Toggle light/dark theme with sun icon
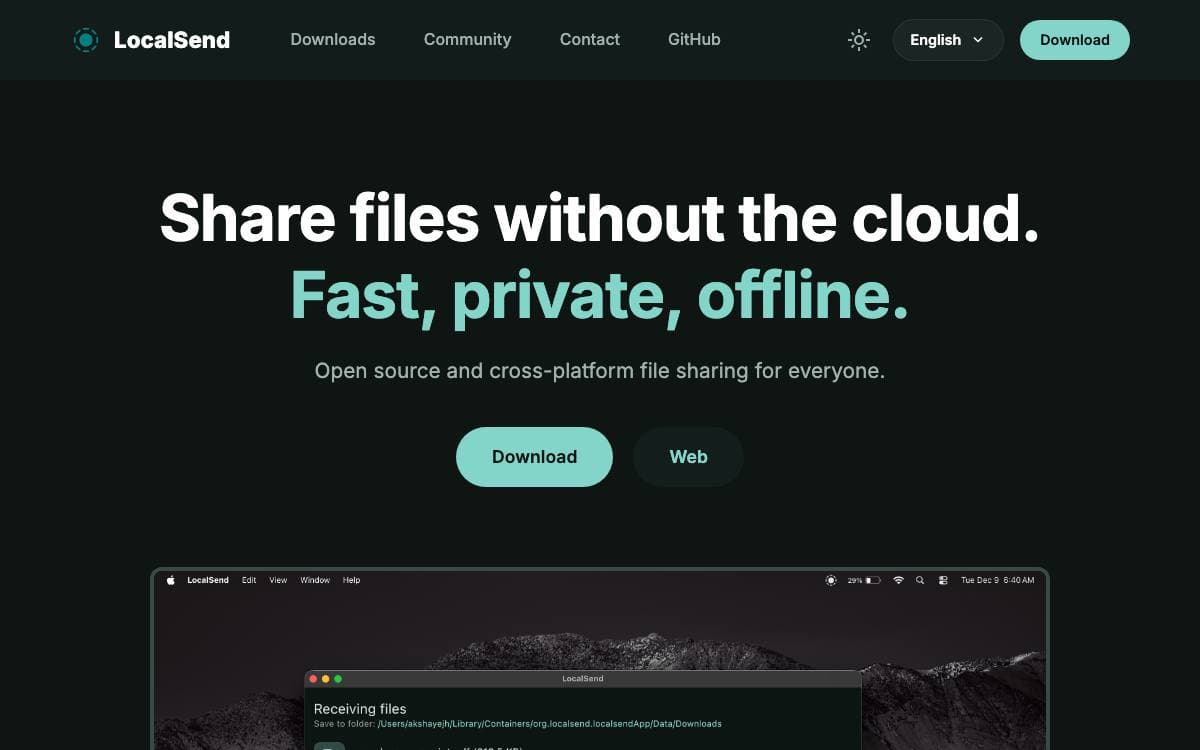 coord(859,40)
